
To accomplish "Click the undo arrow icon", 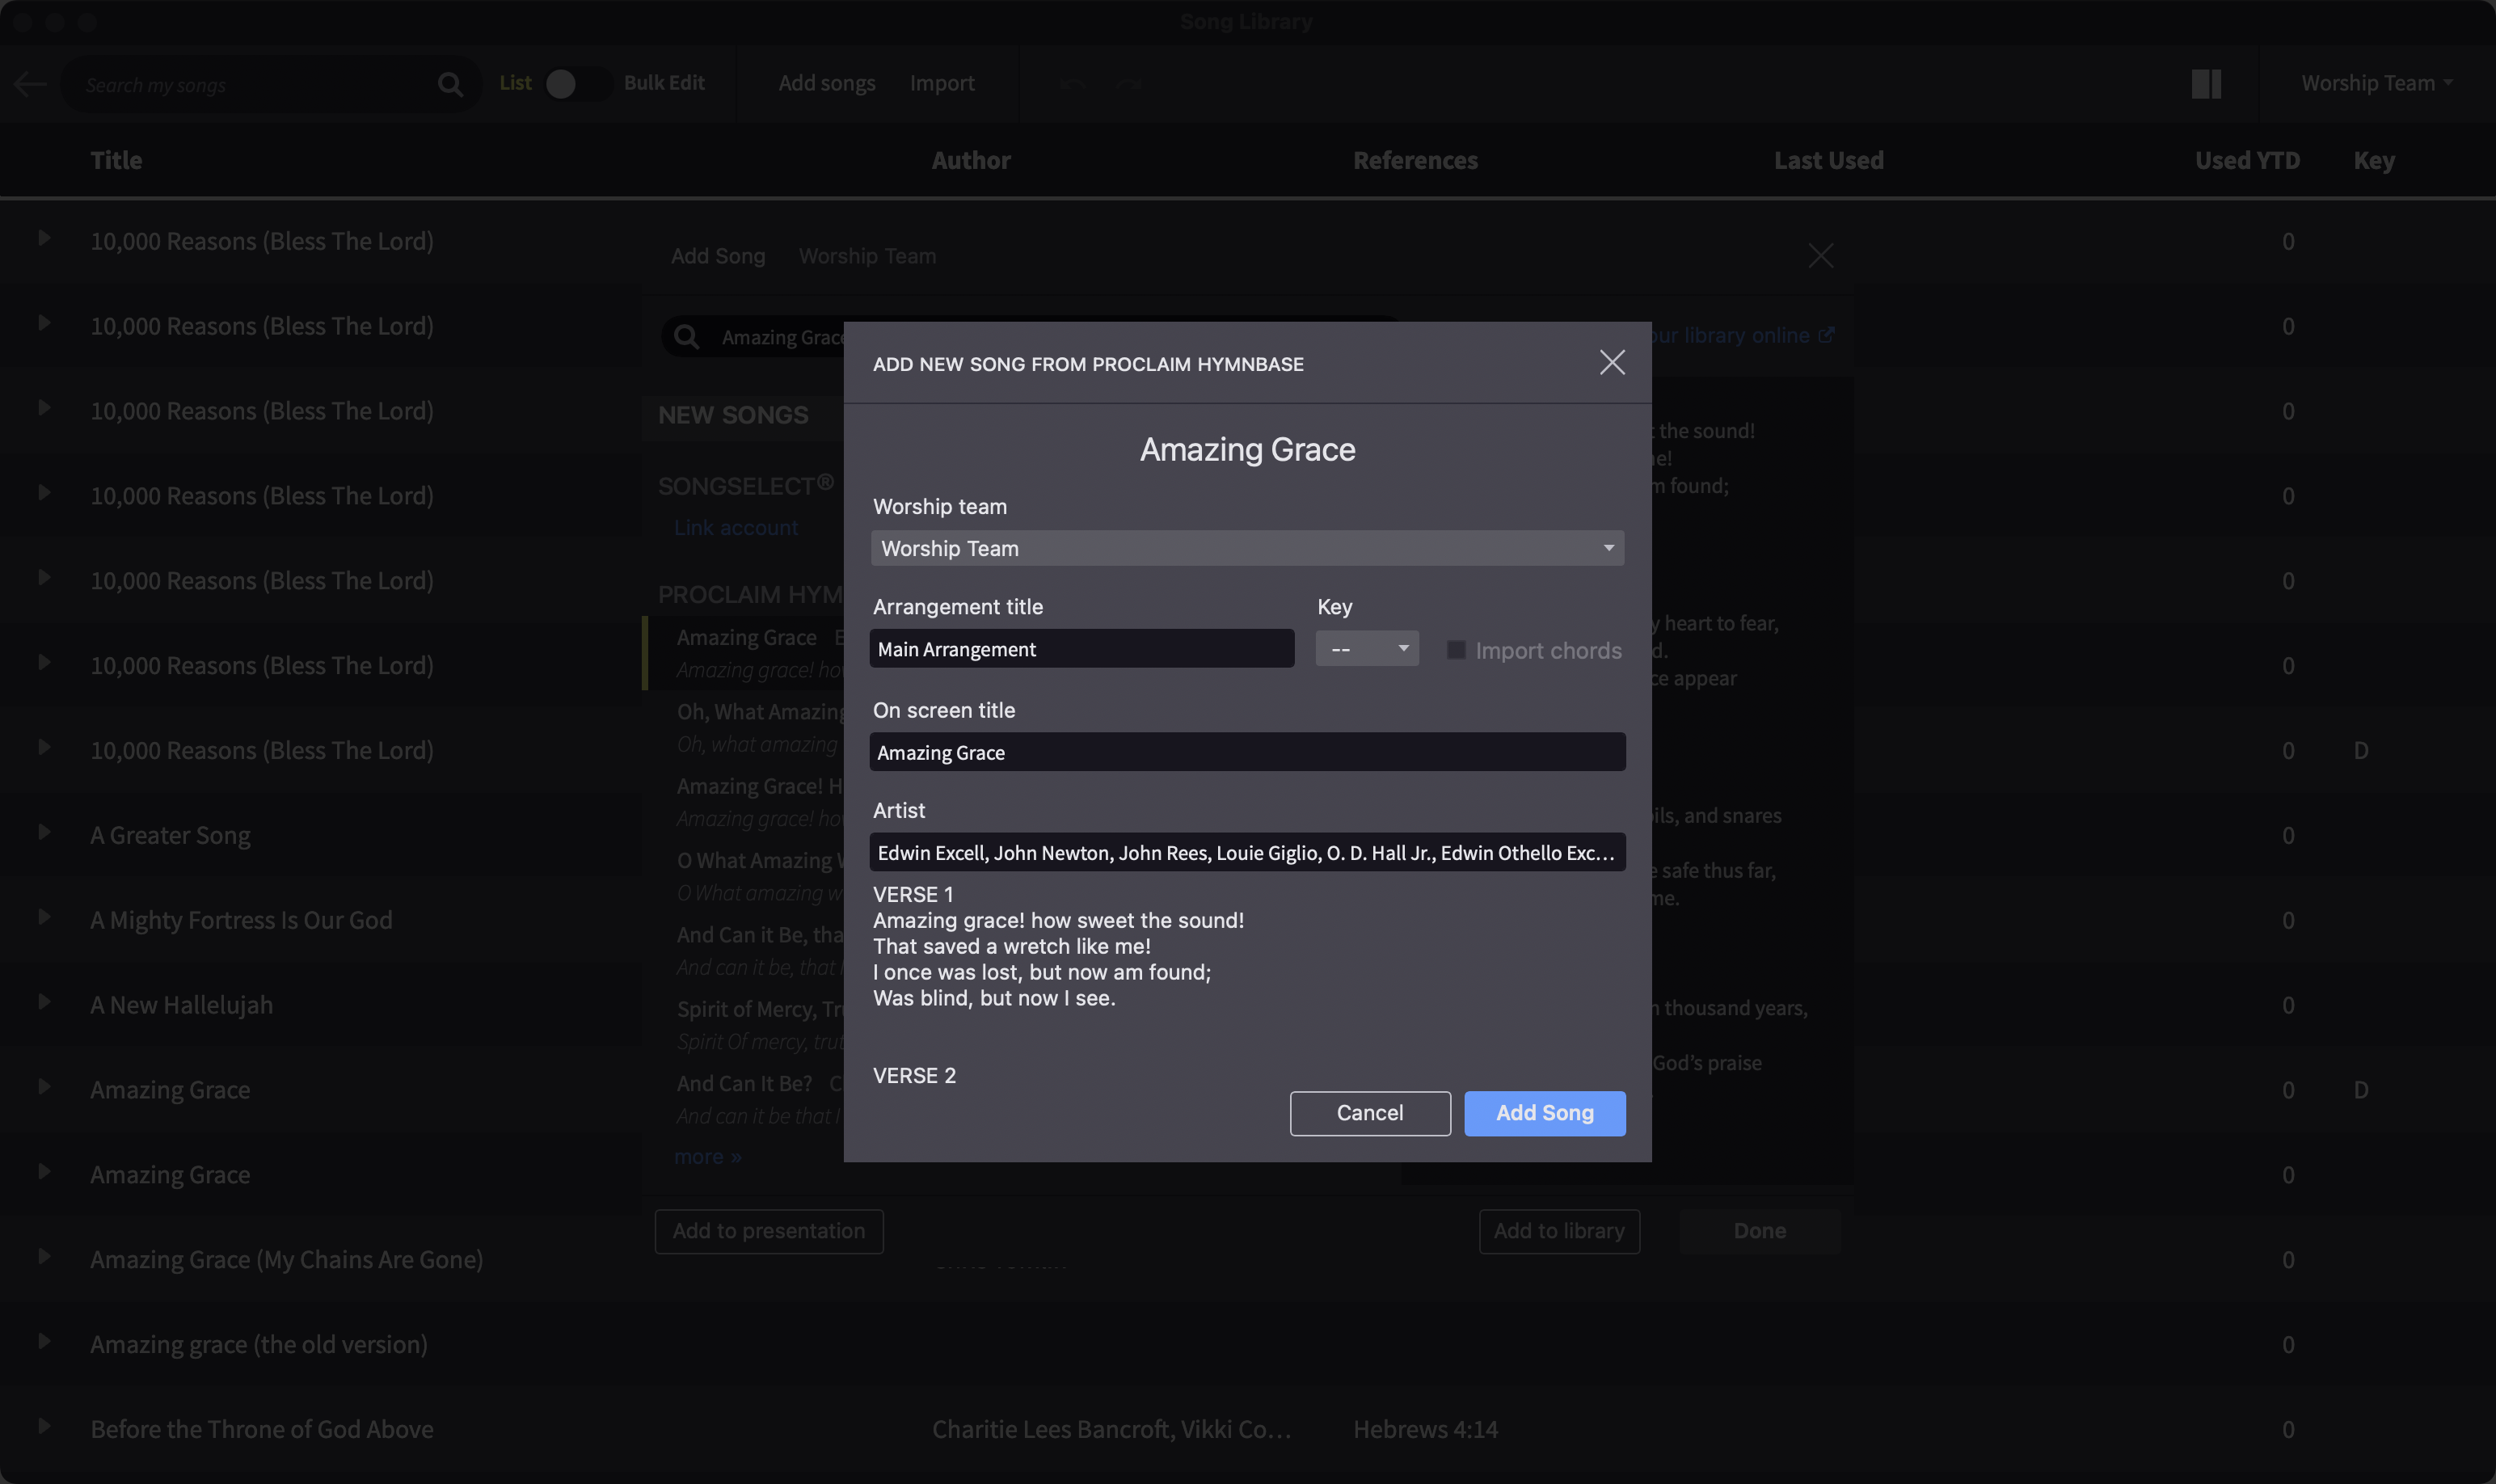I will 1073,84.
